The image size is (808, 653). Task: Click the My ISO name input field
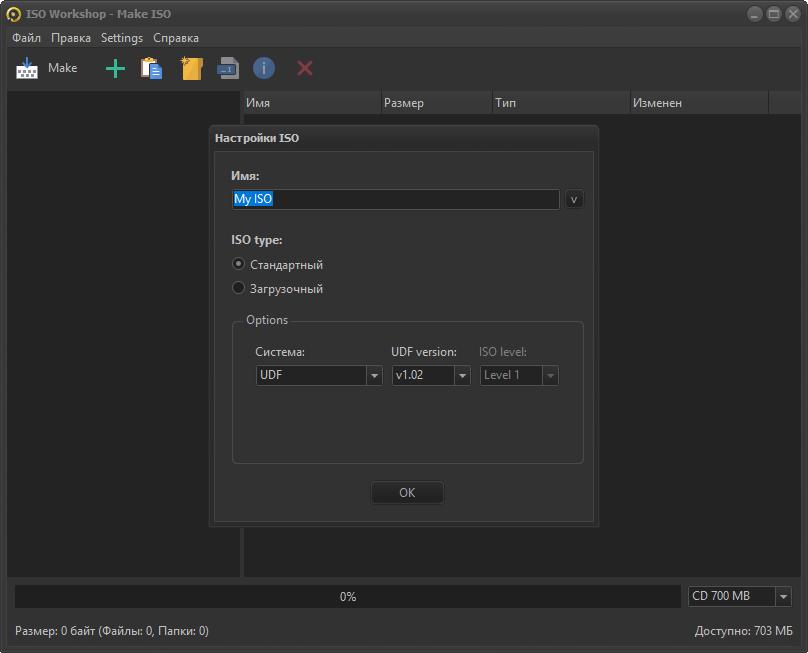click(395, 199)
